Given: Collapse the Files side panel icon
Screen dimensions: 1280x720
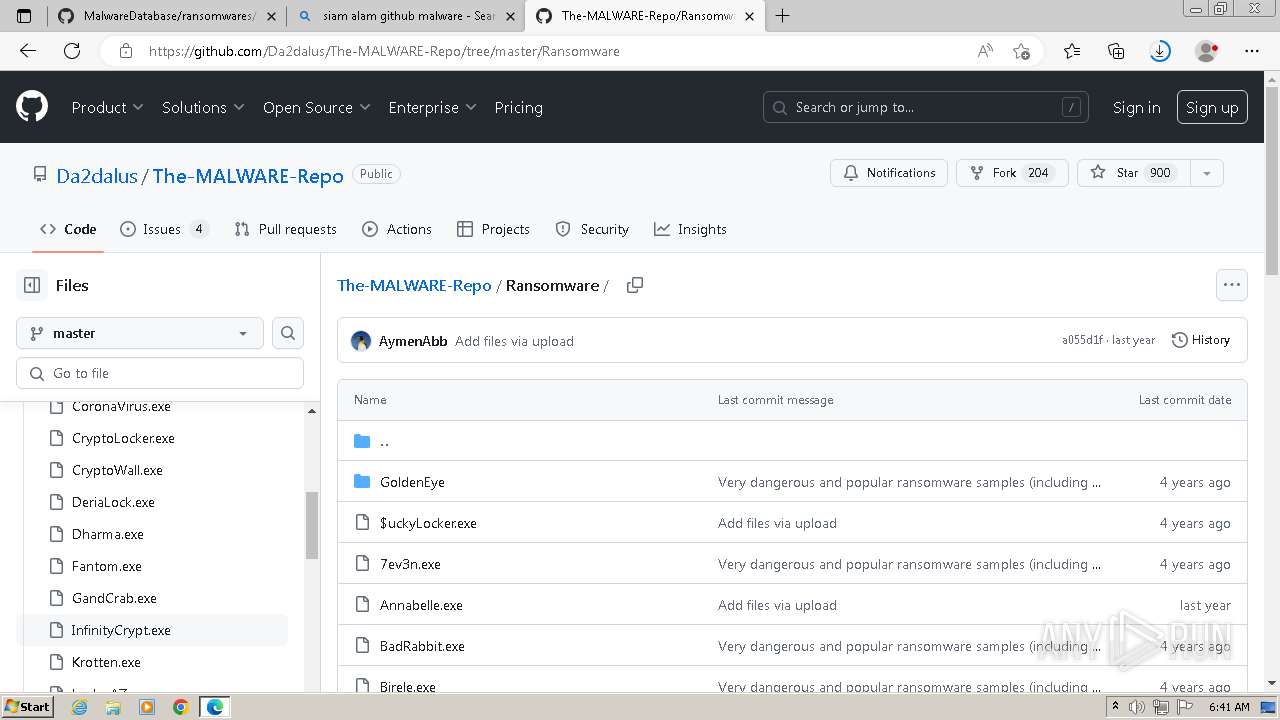Looking at the screenshot, I should (32, 285).
